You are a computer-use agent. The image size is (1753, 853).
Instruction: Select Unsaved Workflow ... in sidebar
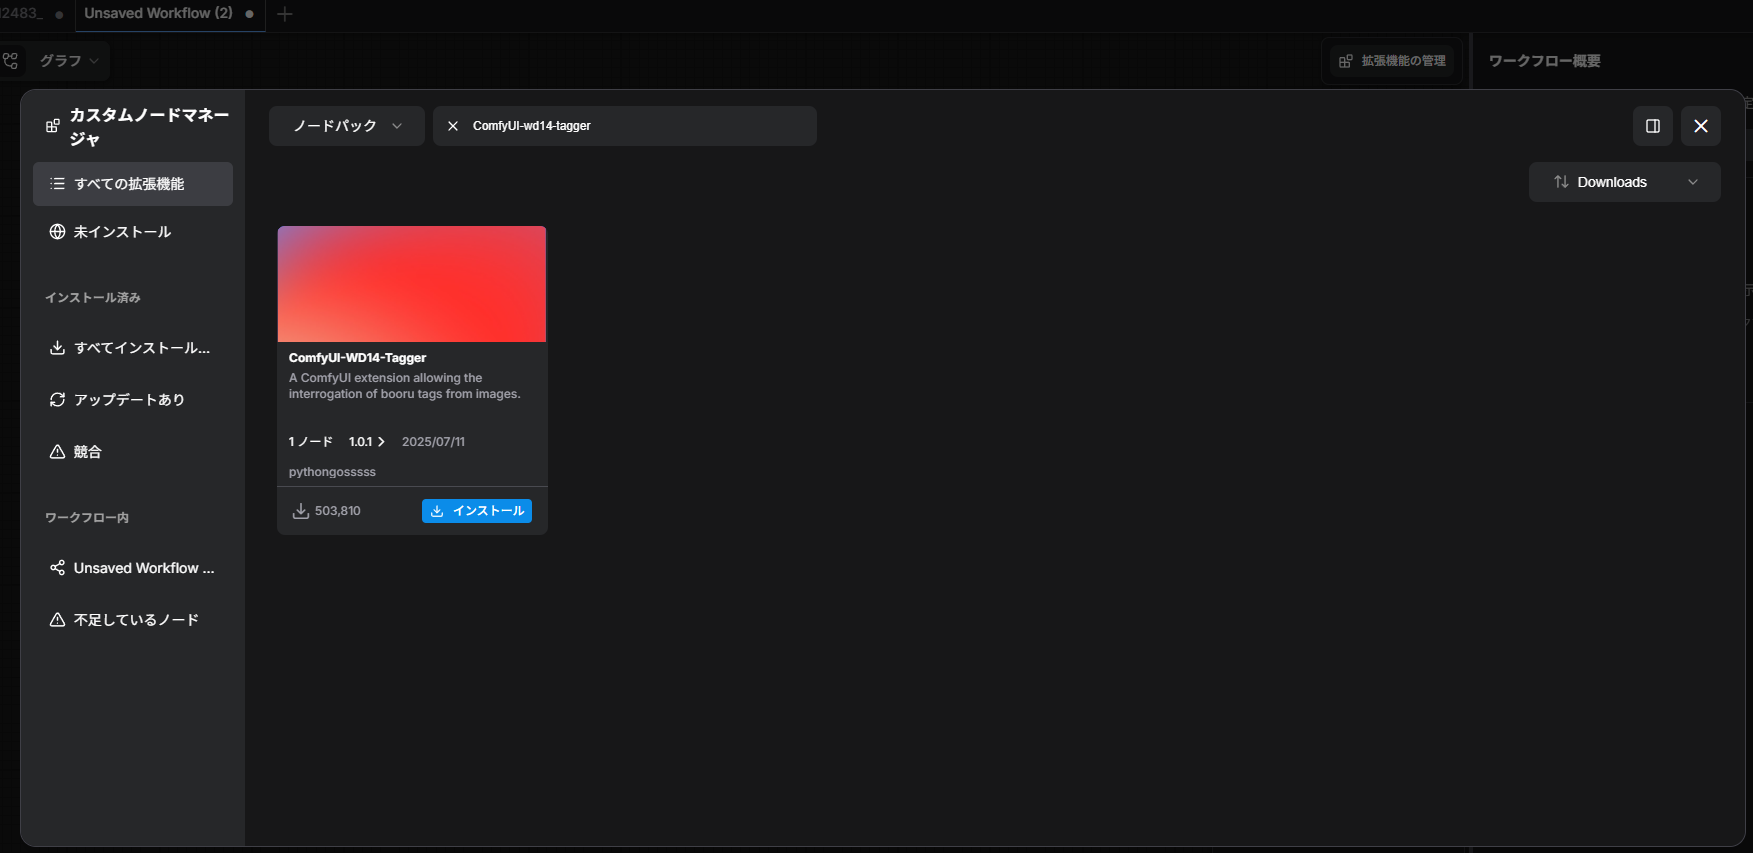[133, 568]
